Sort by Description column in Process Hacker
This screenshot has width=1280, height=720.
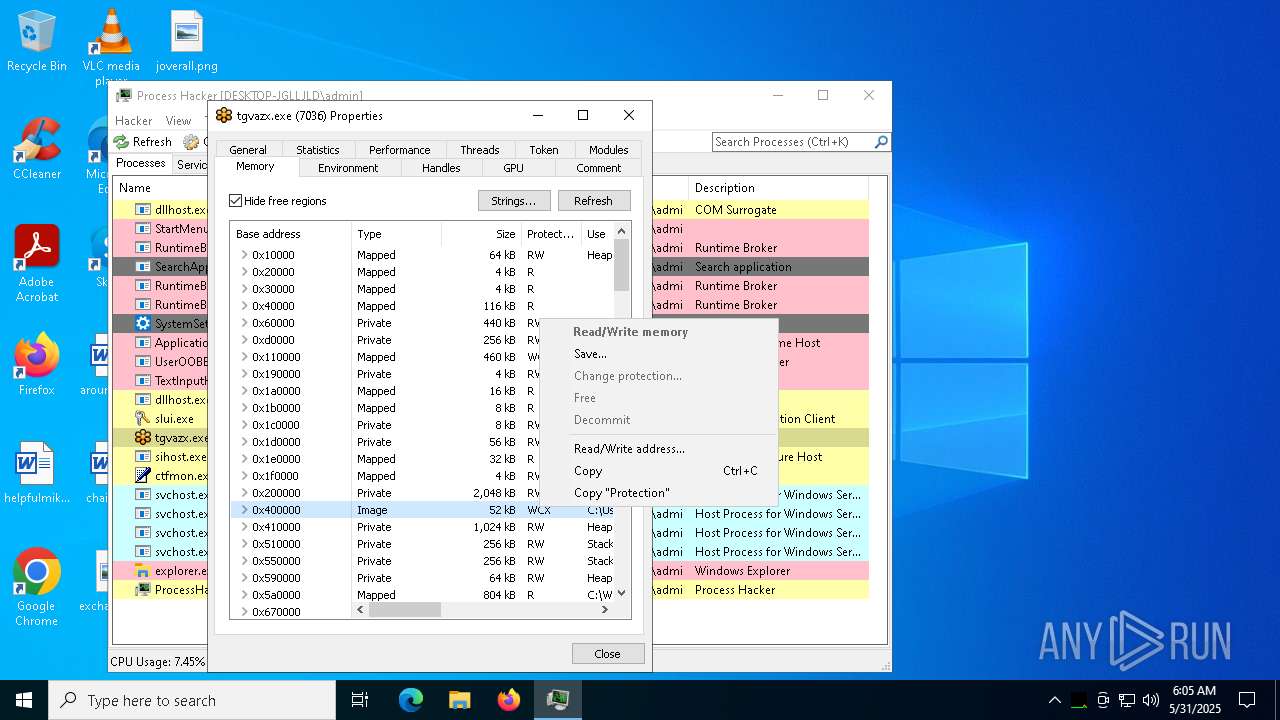[x=776, y=188]
